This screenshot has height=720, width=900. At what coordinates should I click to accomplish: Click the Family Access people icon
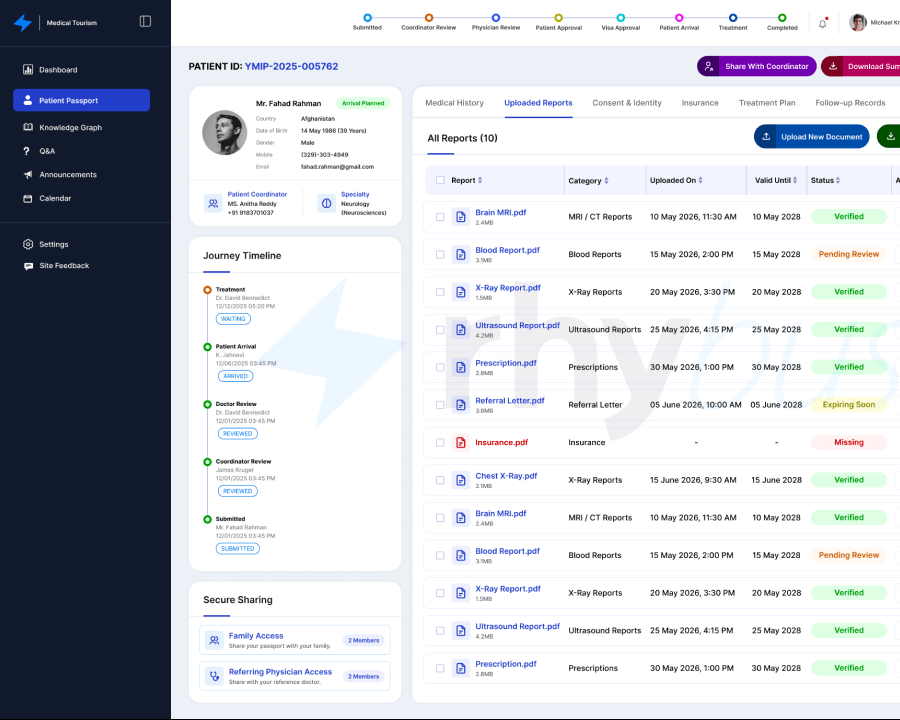214,640
